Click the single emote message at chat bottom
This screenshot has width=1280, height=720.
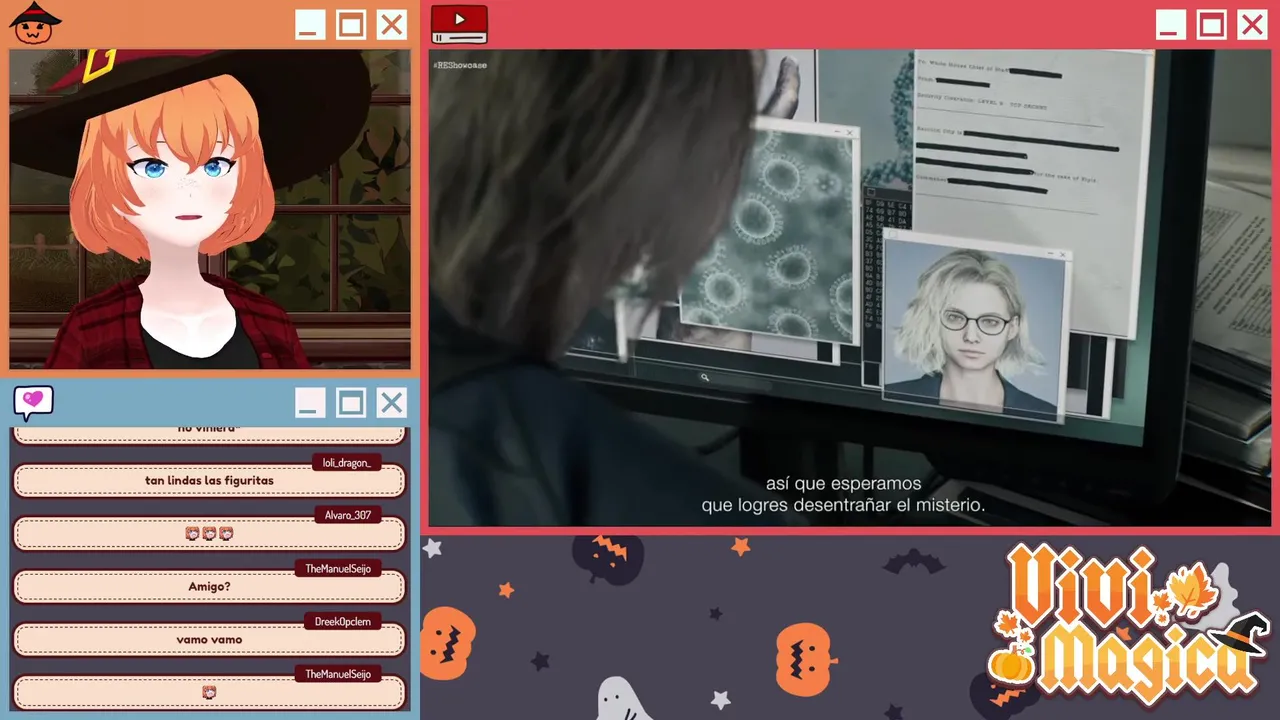pyautogui.click(x=209, y=692)
